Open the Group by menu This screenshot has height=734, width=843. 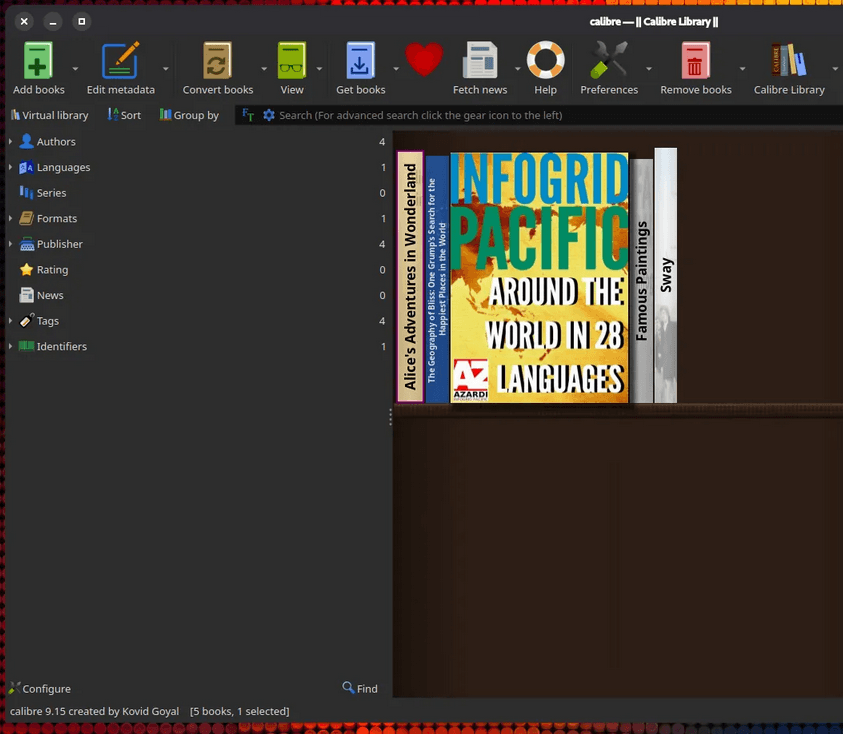(189, 115)
